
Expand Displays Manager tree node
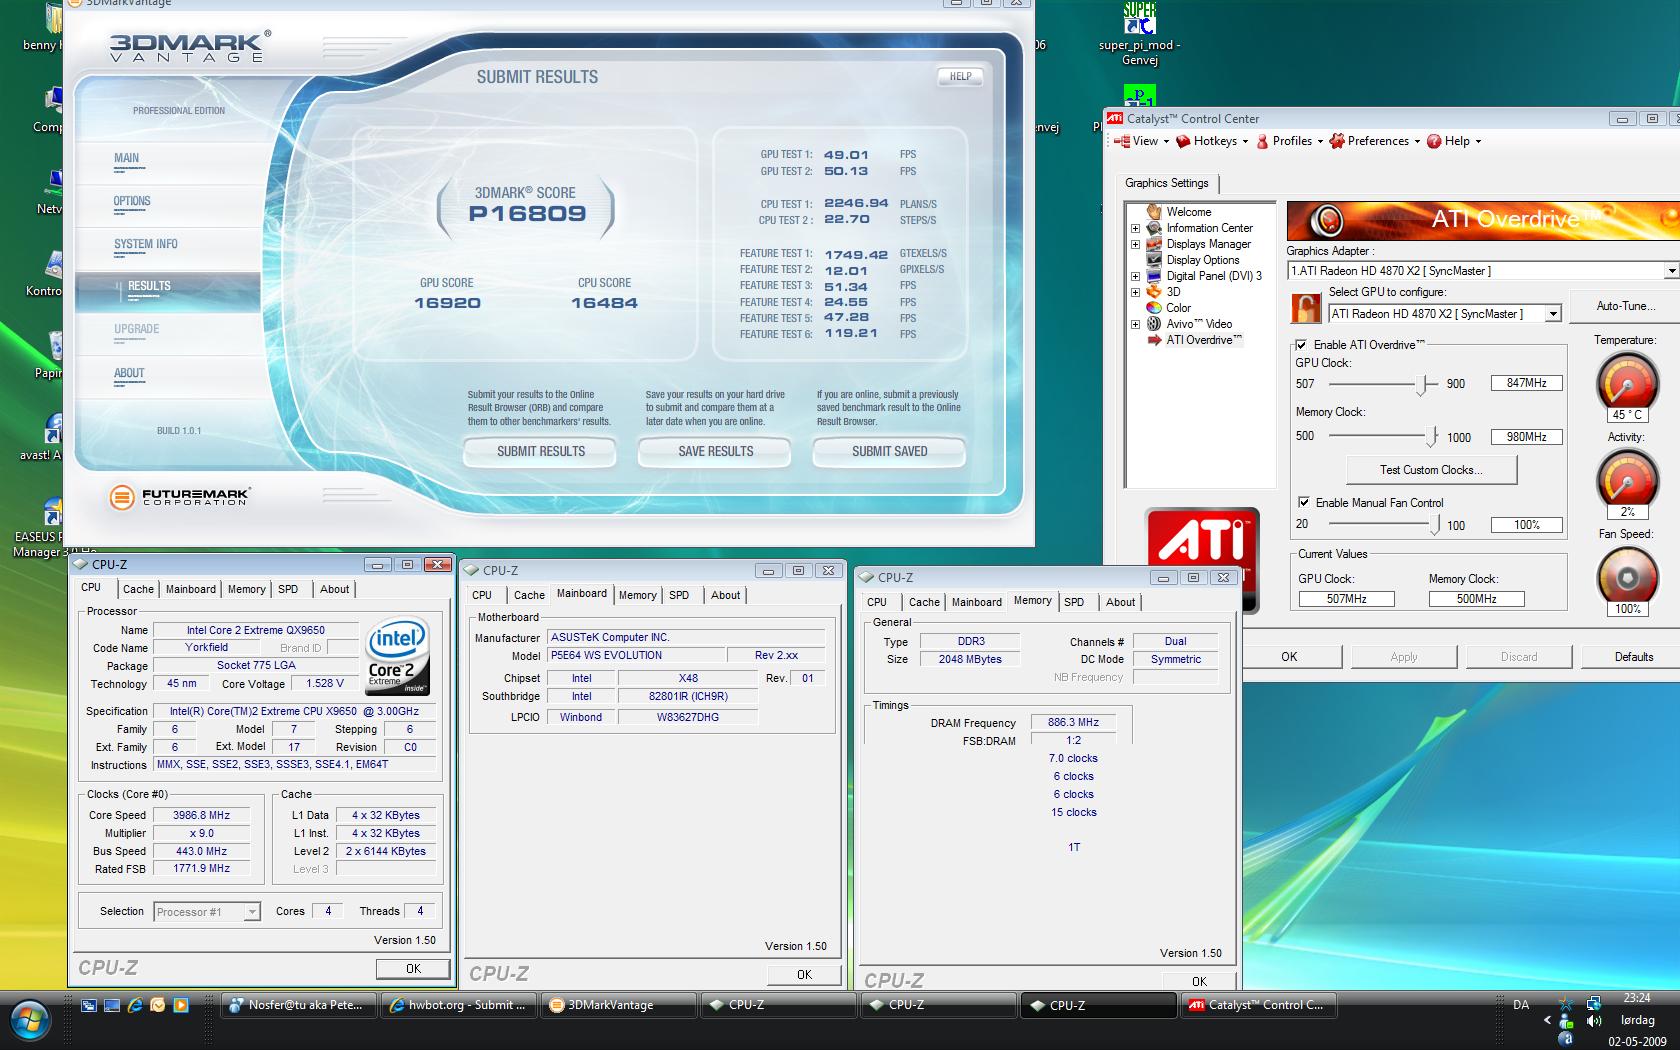click(x=1135, y=244)
